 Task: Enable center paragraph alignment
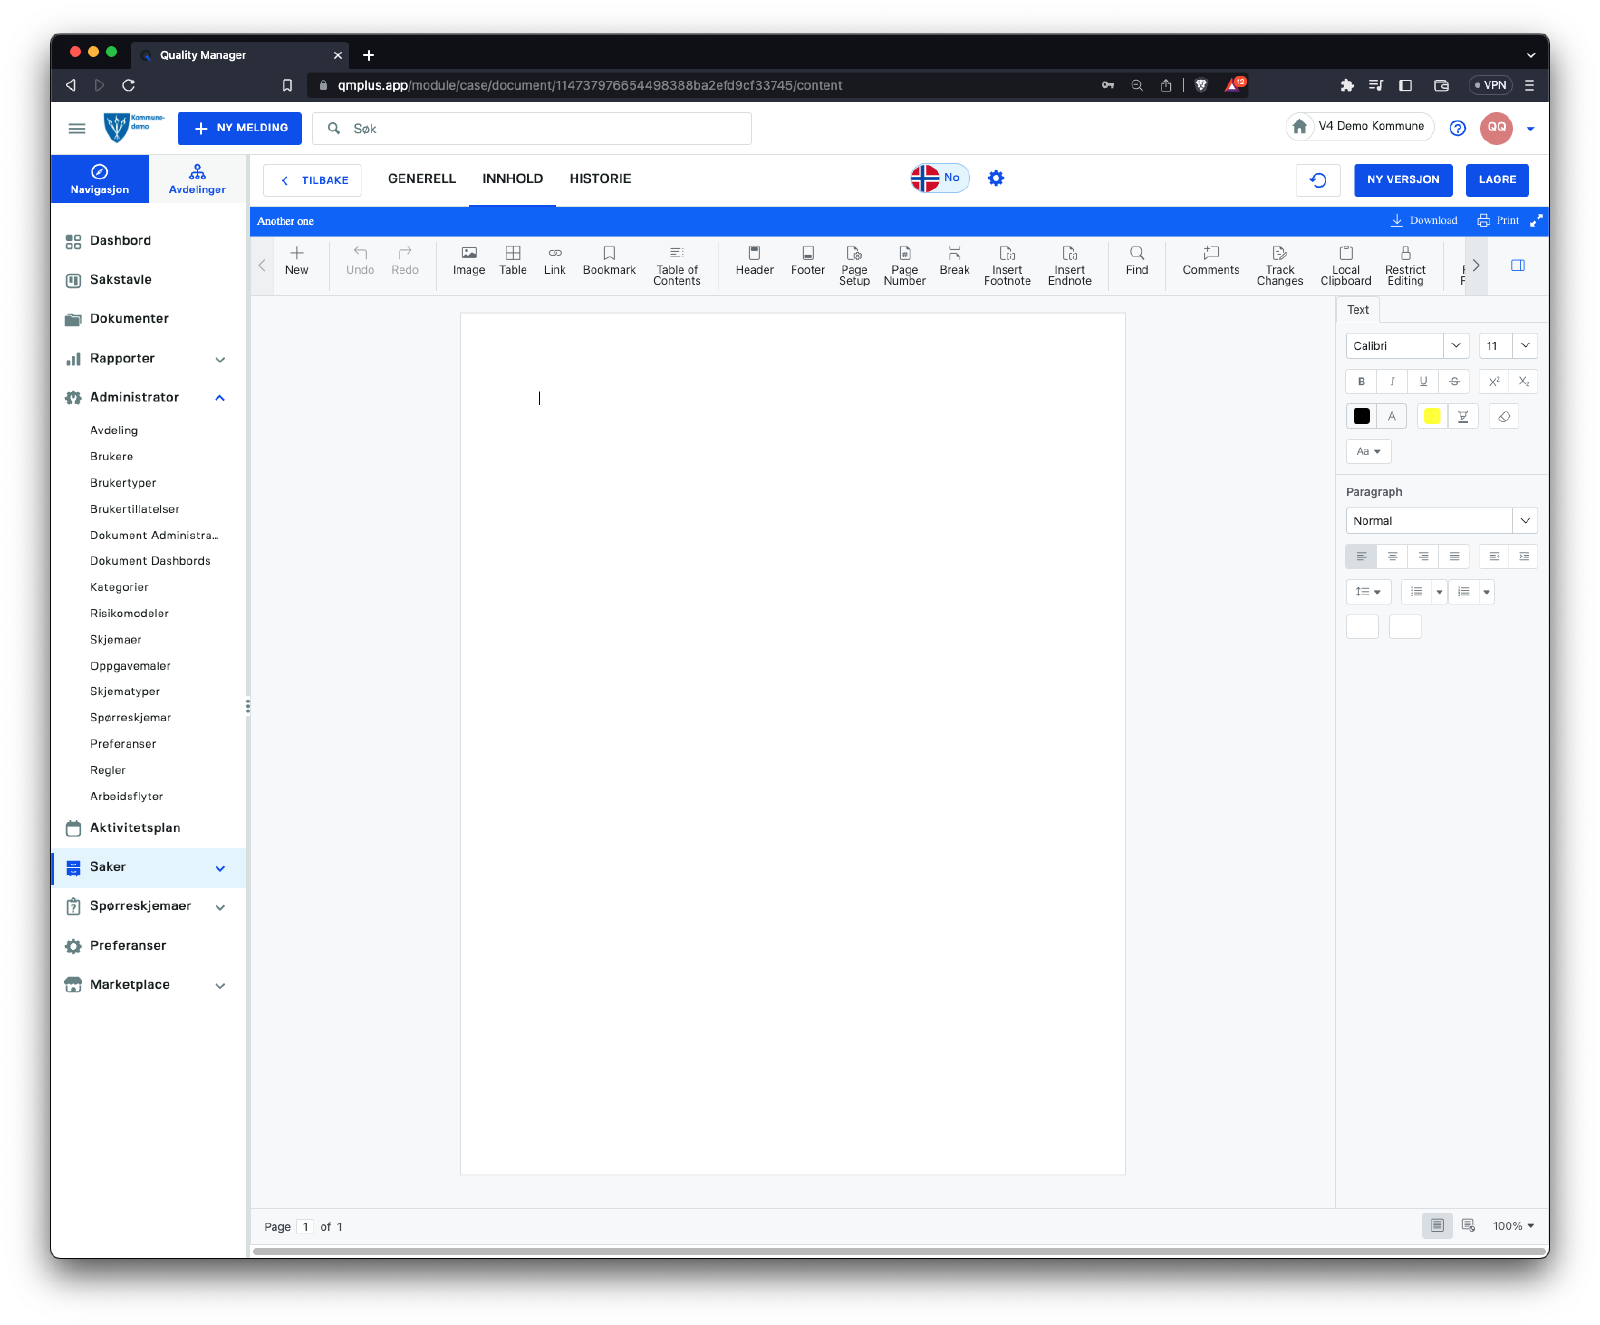(x=1392, y=557)
